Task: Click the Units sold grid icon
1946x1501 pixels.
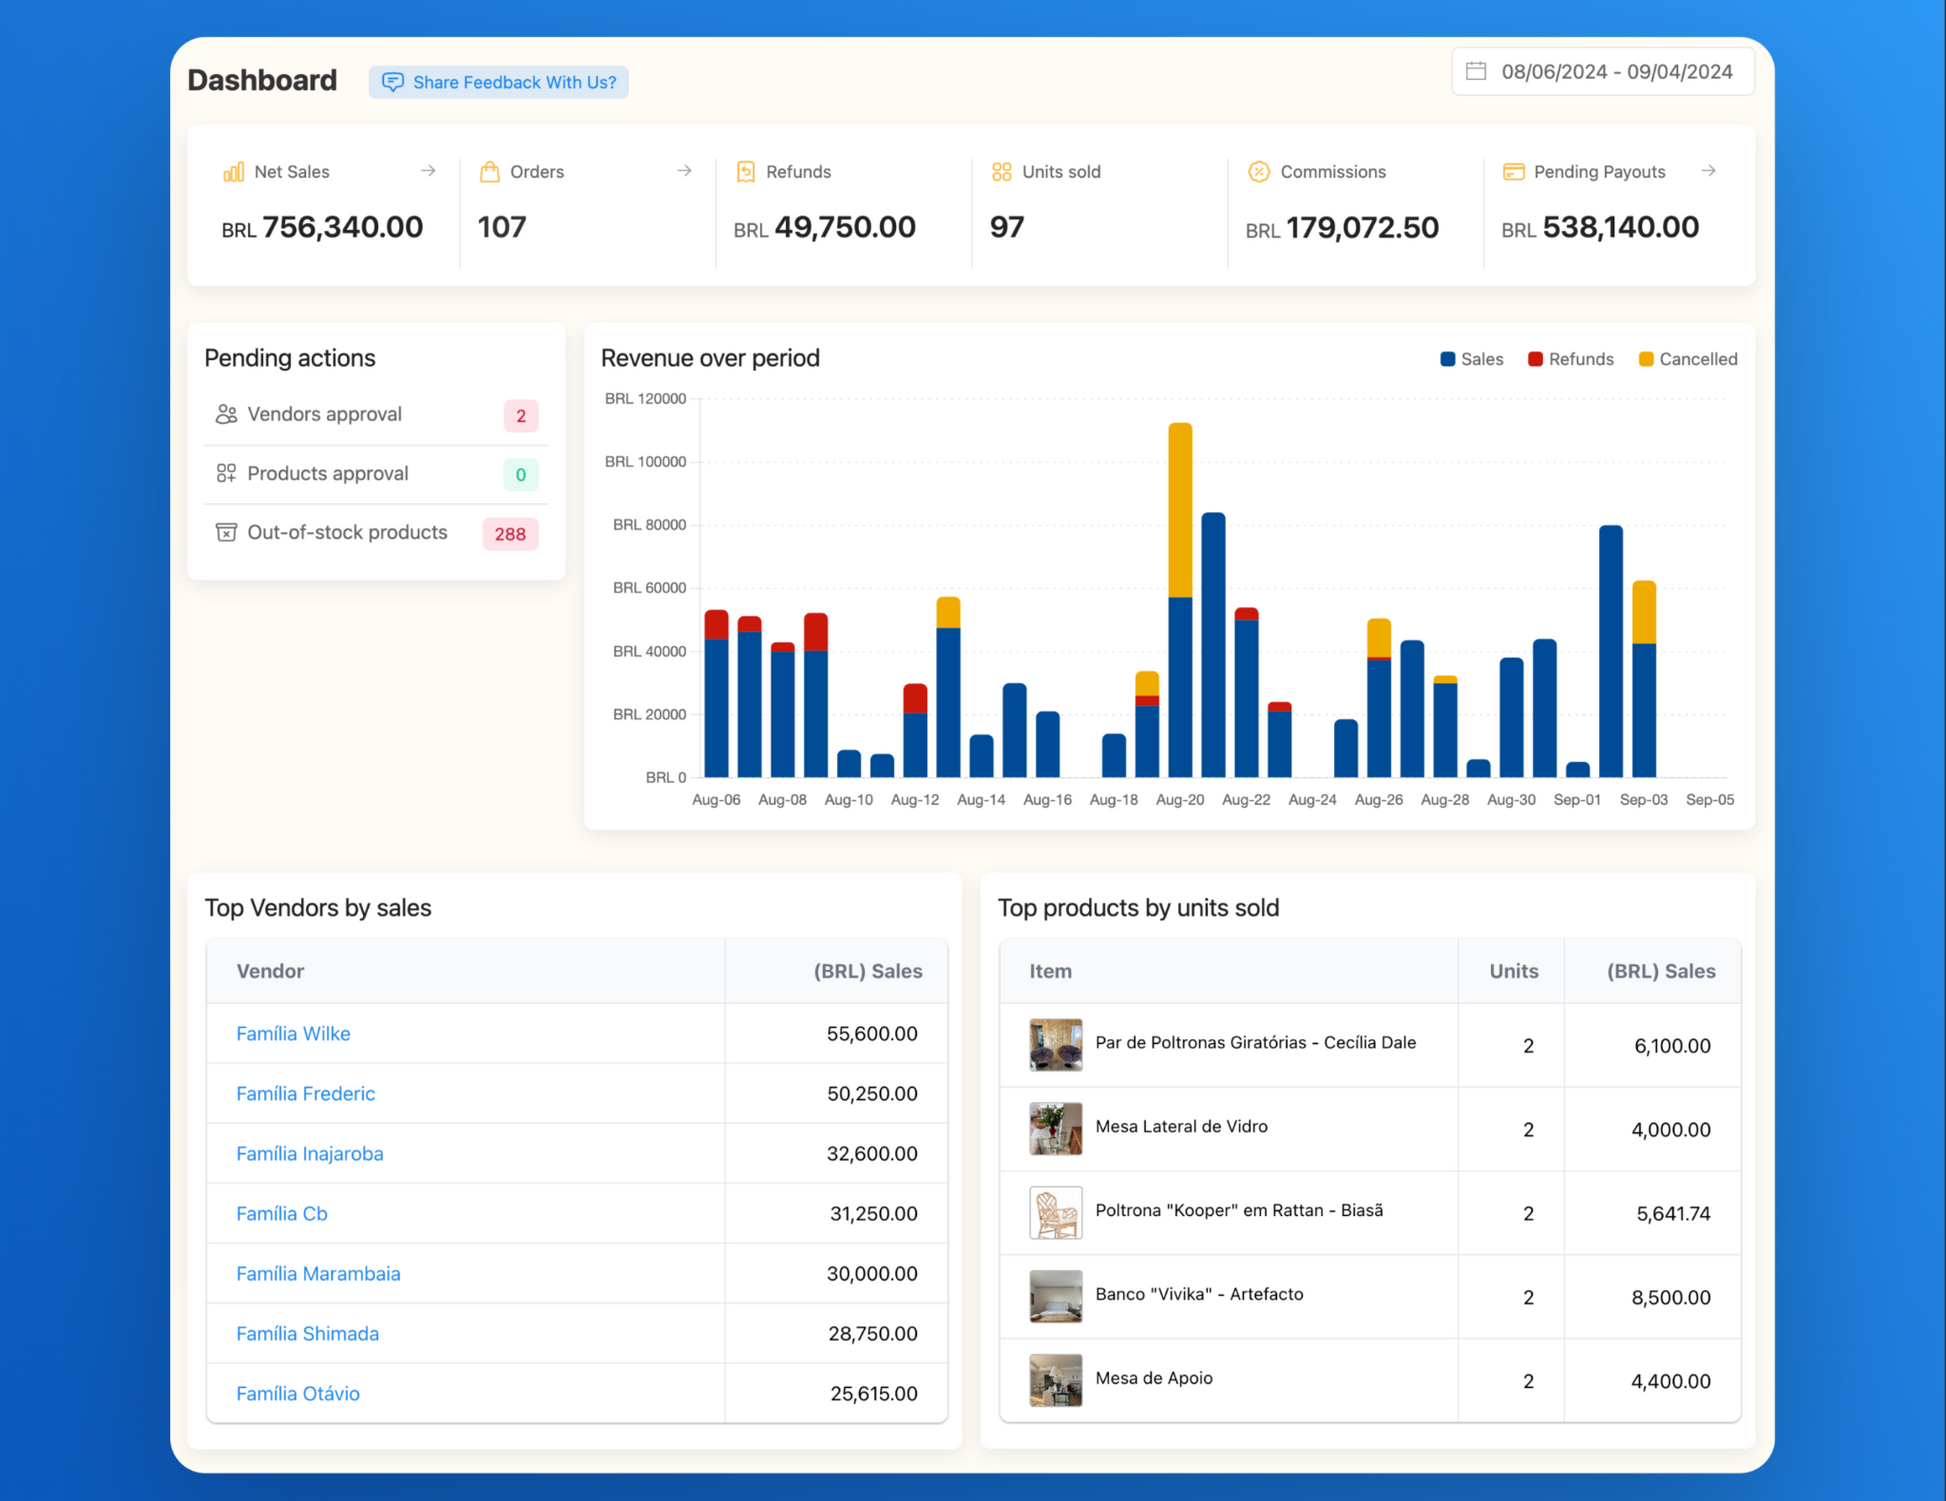Action: pos(1001,172)
